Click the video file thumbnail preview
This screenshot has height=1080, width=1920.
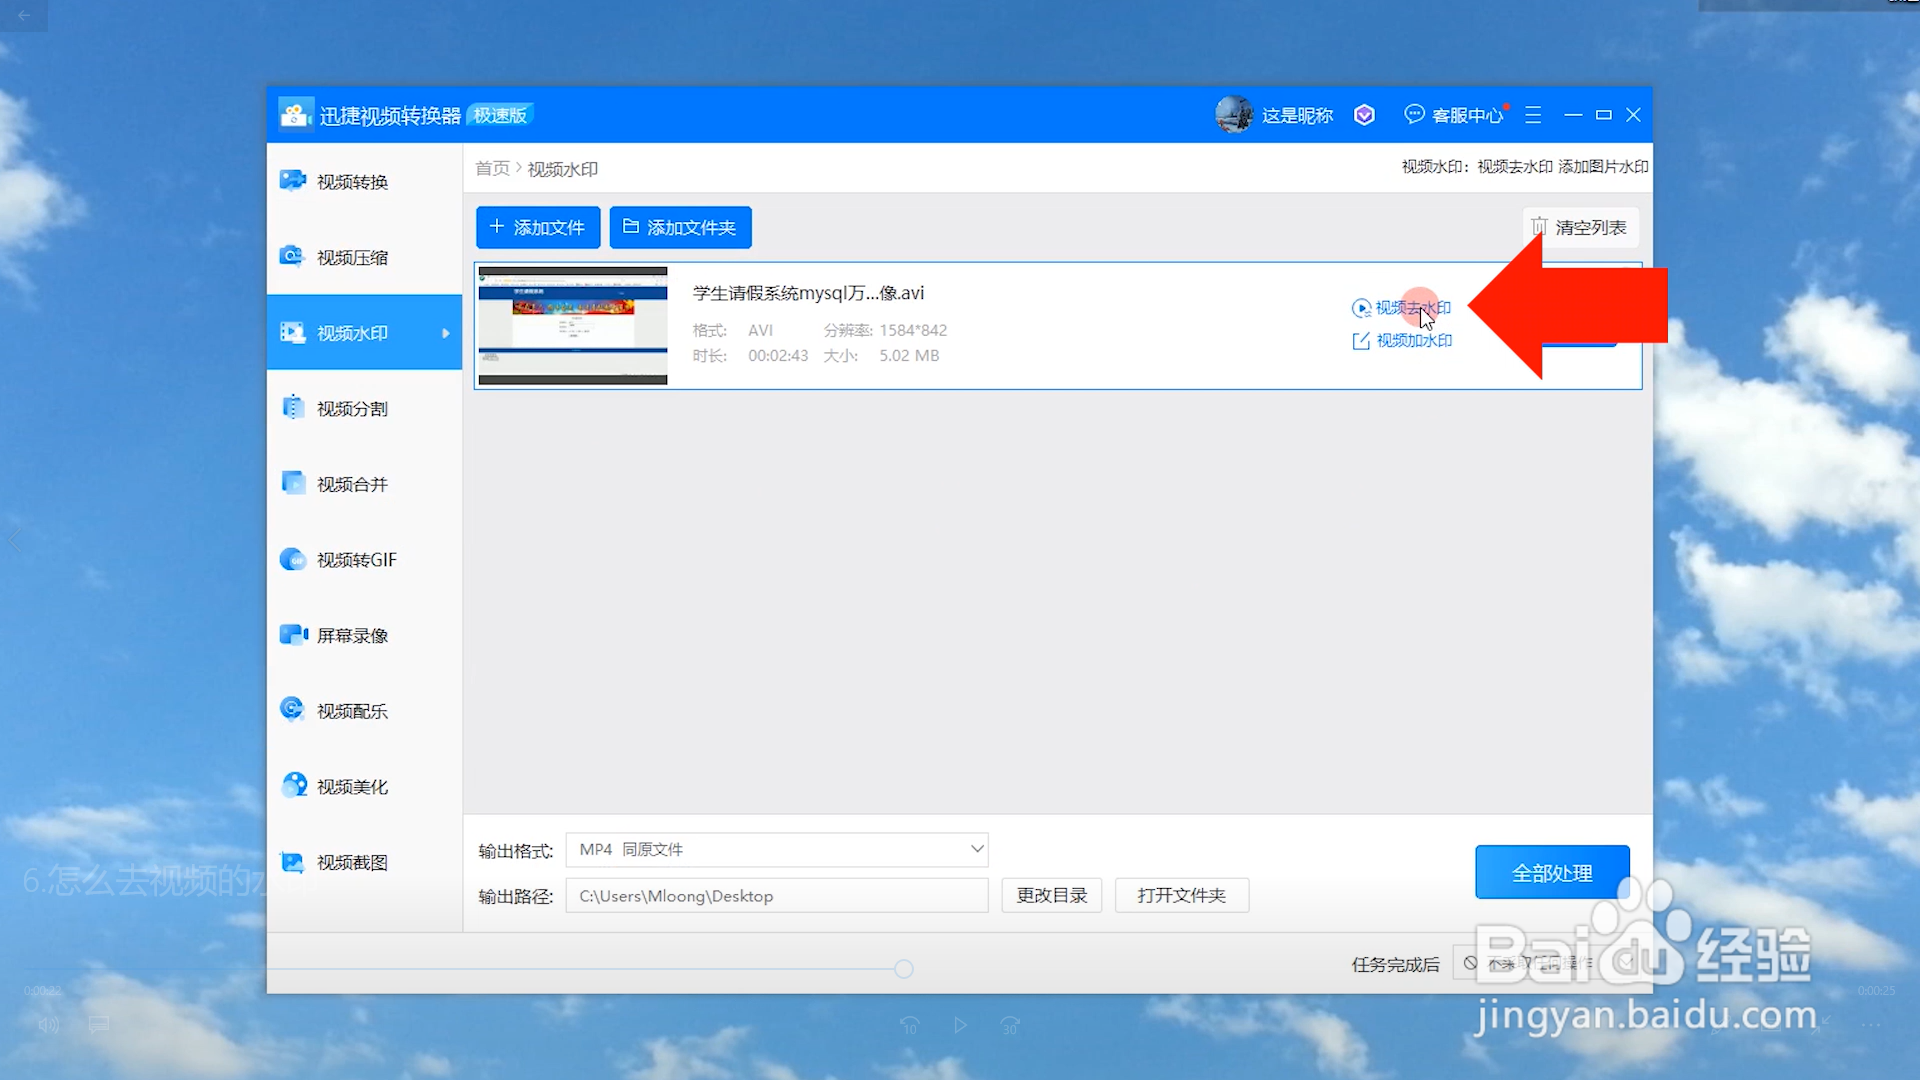point(572,325)
